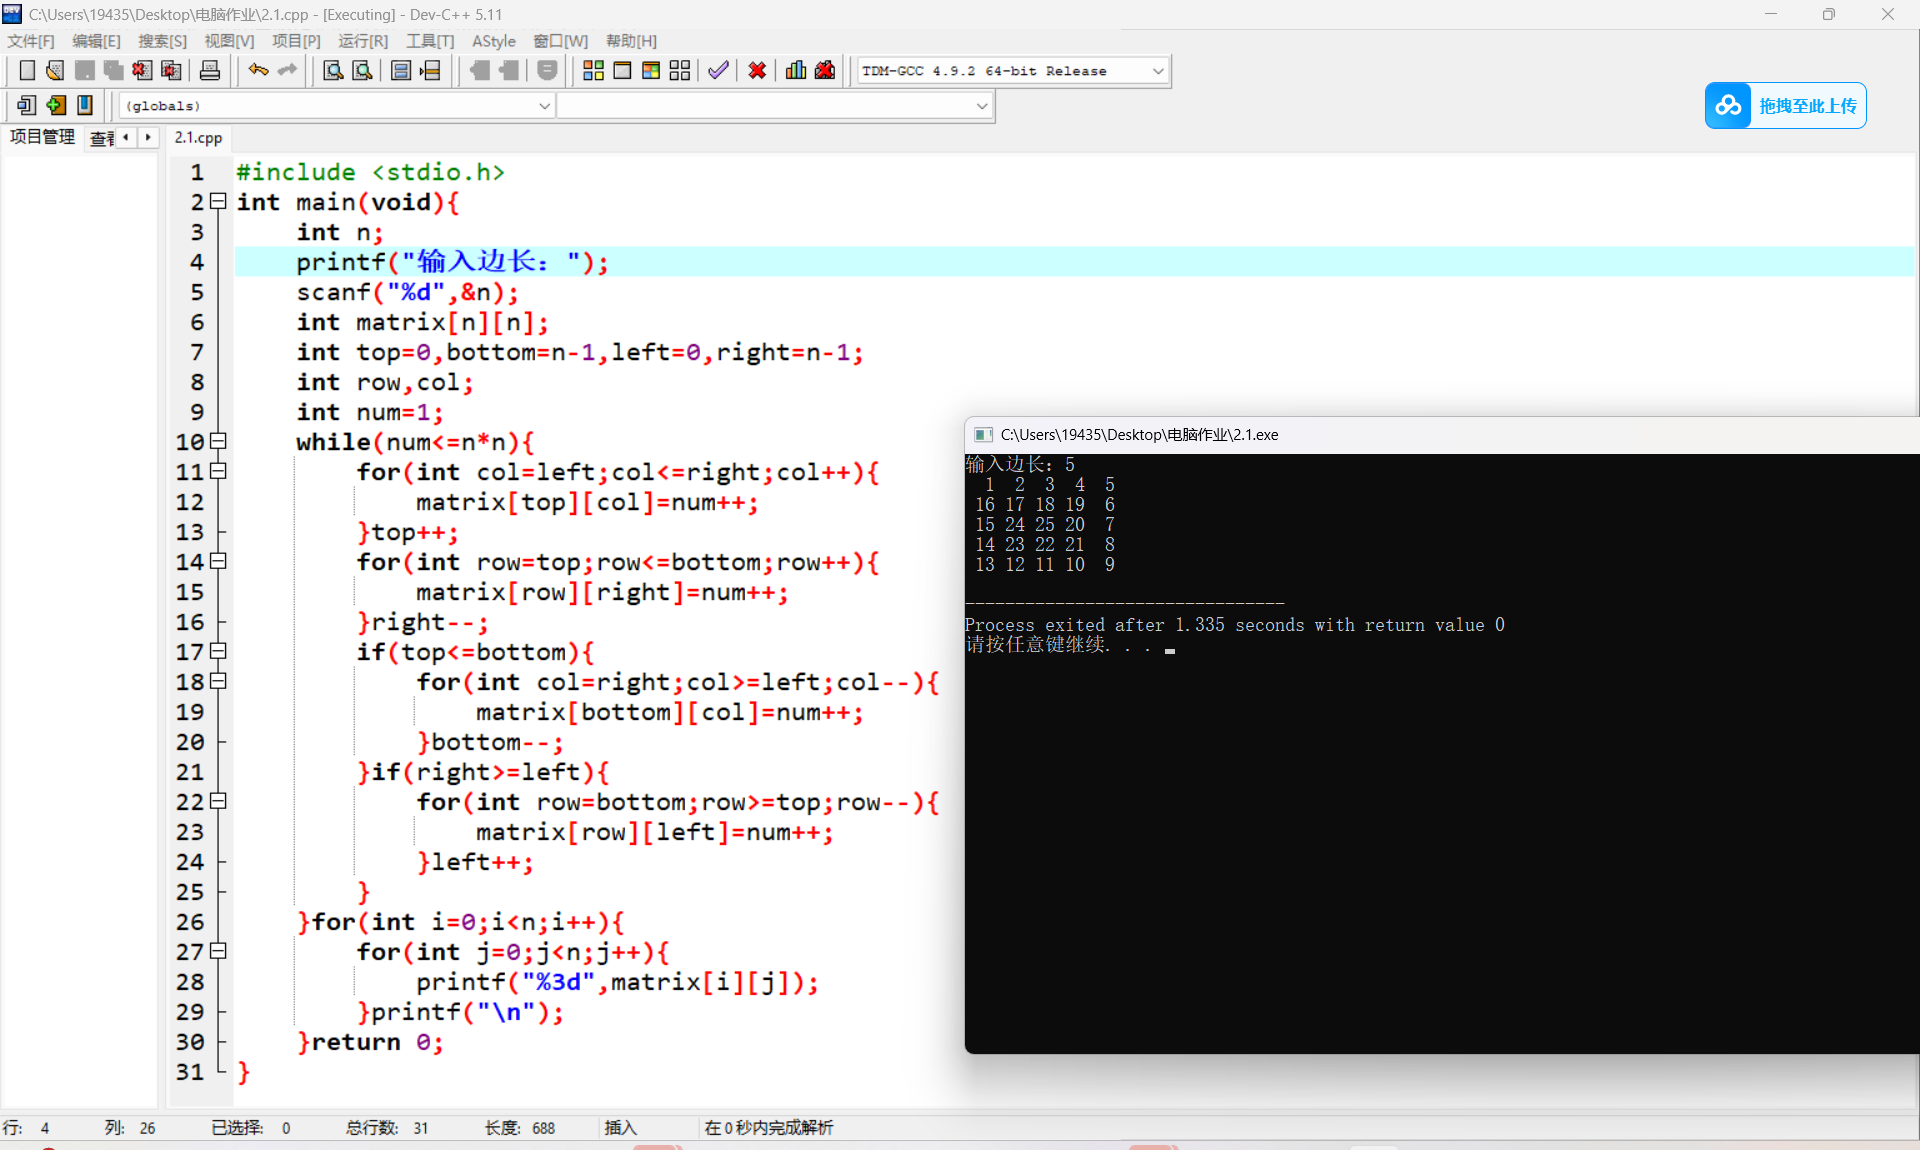The width and height of the screenshot is (1920, 1150).
Task: Click the Compile grid icon
Action: point(593,71)
